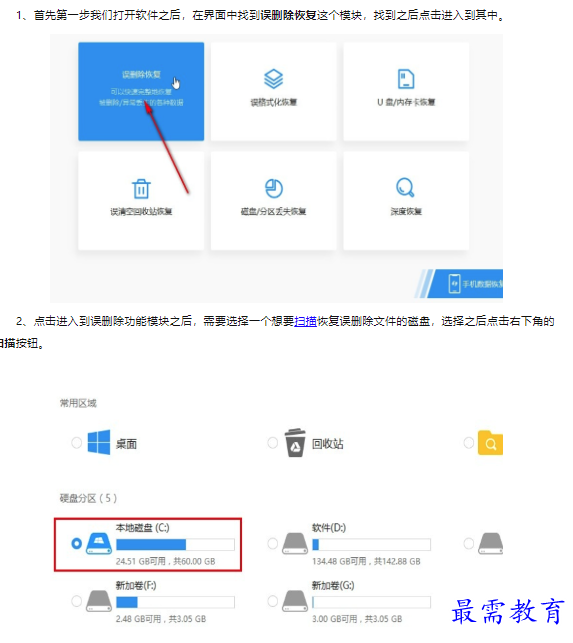Select the radio button beside yellow folder icon
Viewport: 573px width, 643px height.
coord(469,443)
